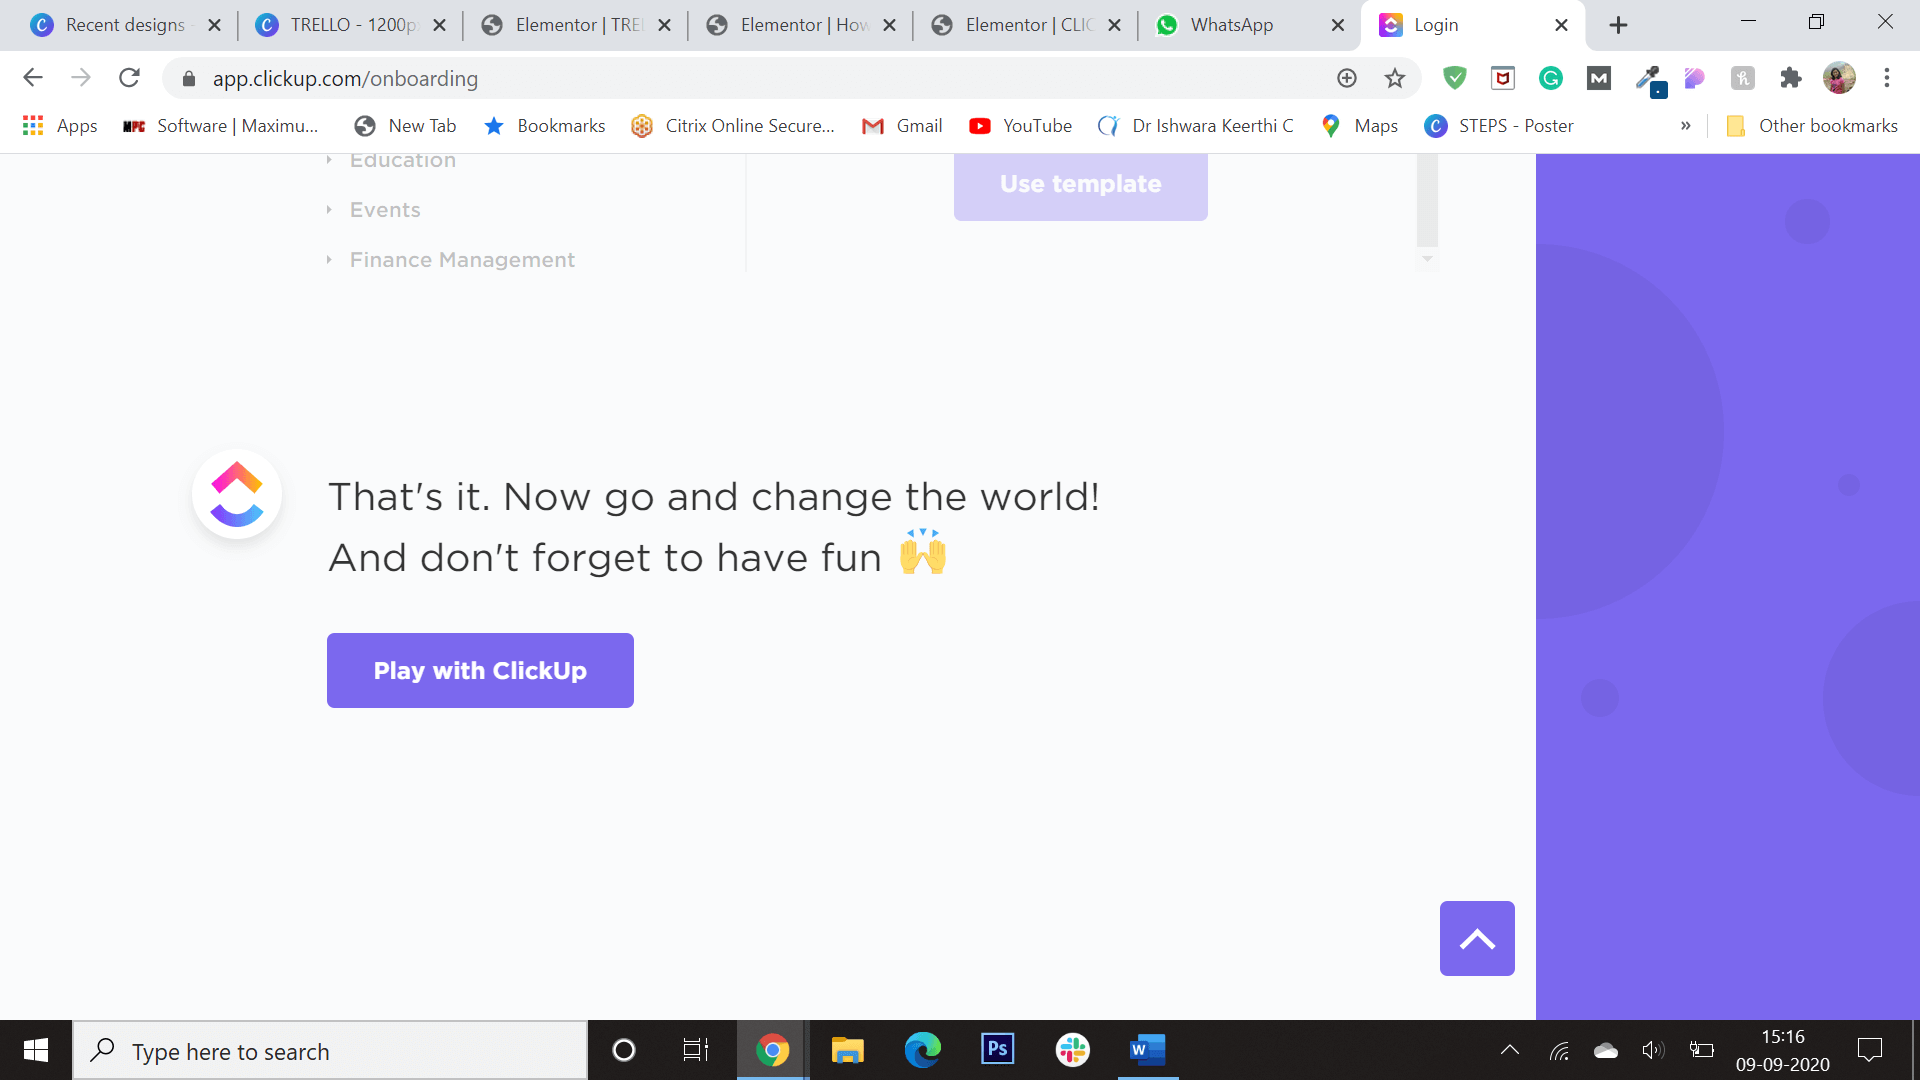Click the Play with ClickUp button

click(480, 670)
